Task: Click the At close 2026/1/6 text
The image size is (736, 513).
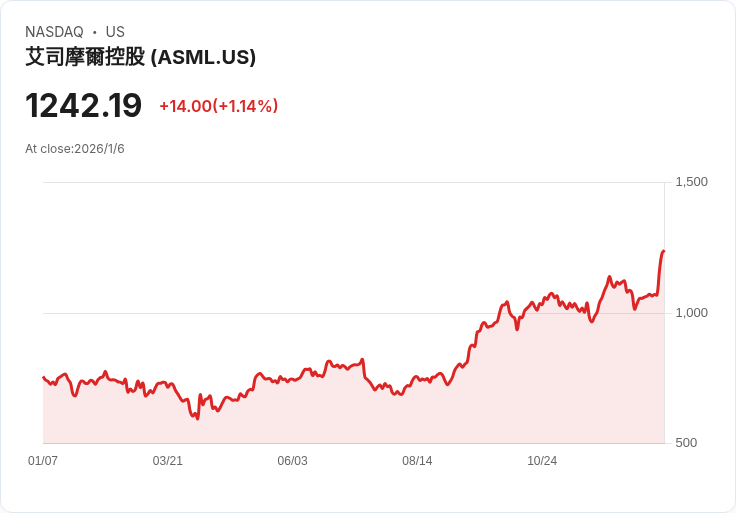Action: point(75,149)
